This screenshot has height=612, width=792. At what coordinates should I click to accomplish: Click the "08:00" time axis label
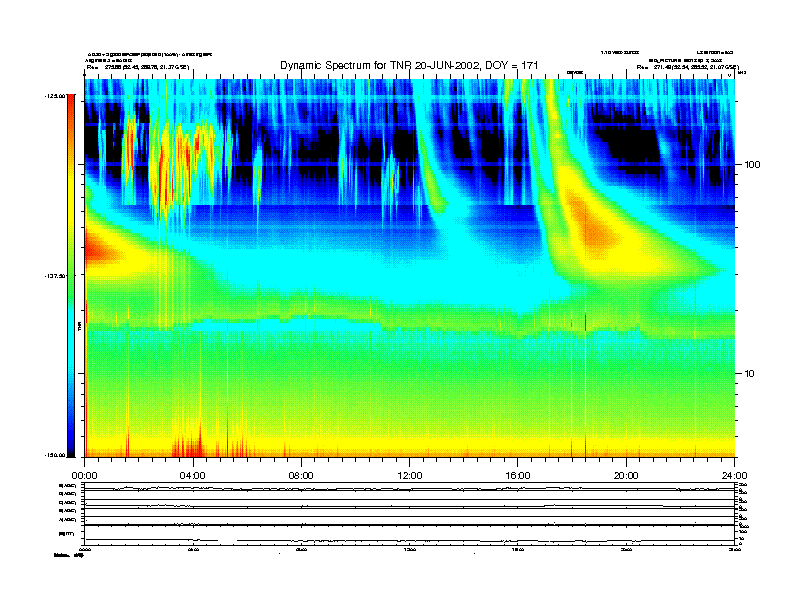pos(301,476)
